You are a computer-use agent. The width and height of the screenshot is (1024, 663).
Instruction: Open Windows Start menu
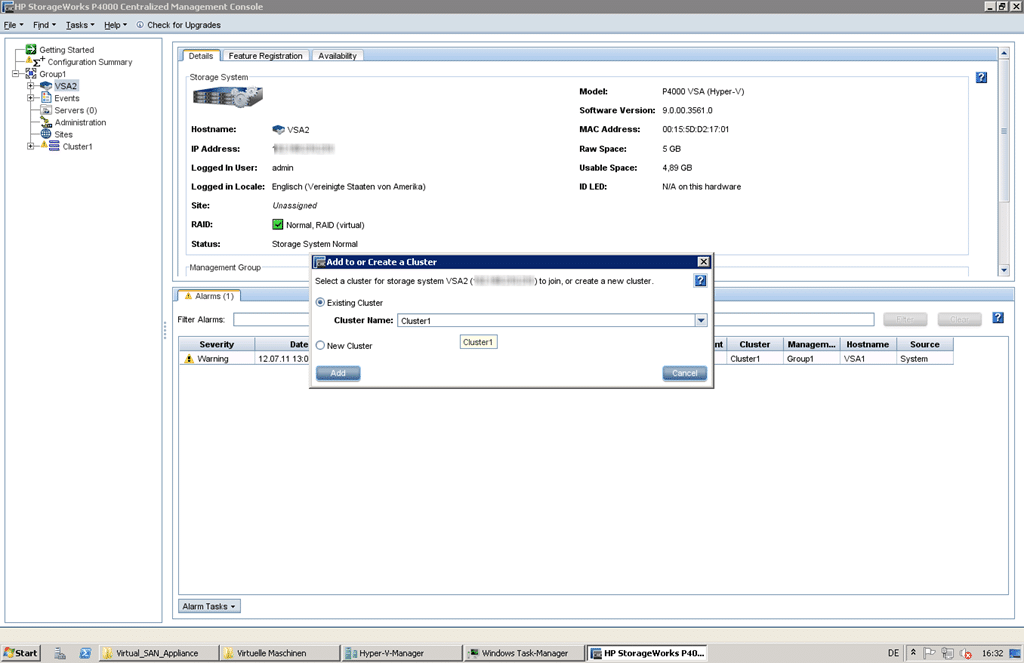click(x=21, y=653)
